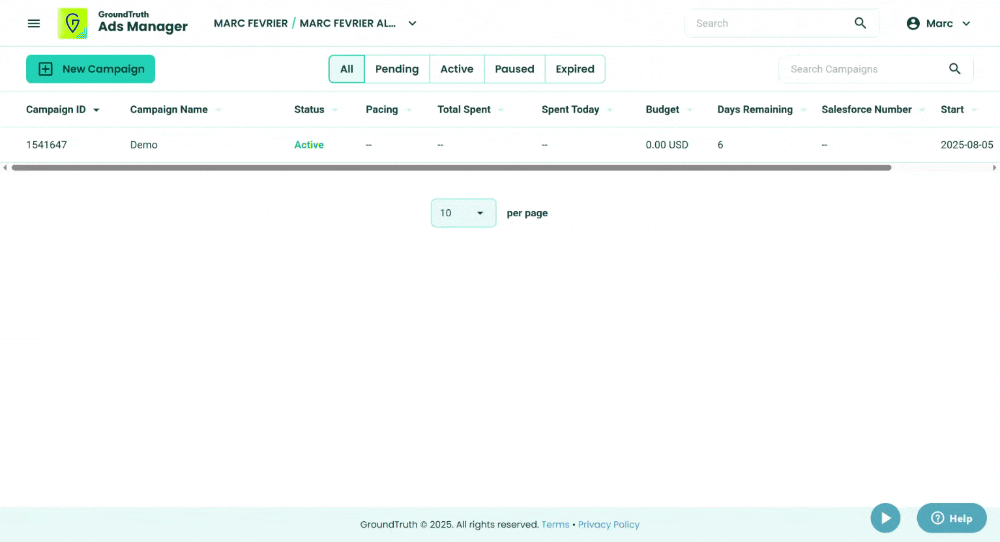Open the hamburger navigation menu
Screen dimensions: 1000x542
point(34,23)
